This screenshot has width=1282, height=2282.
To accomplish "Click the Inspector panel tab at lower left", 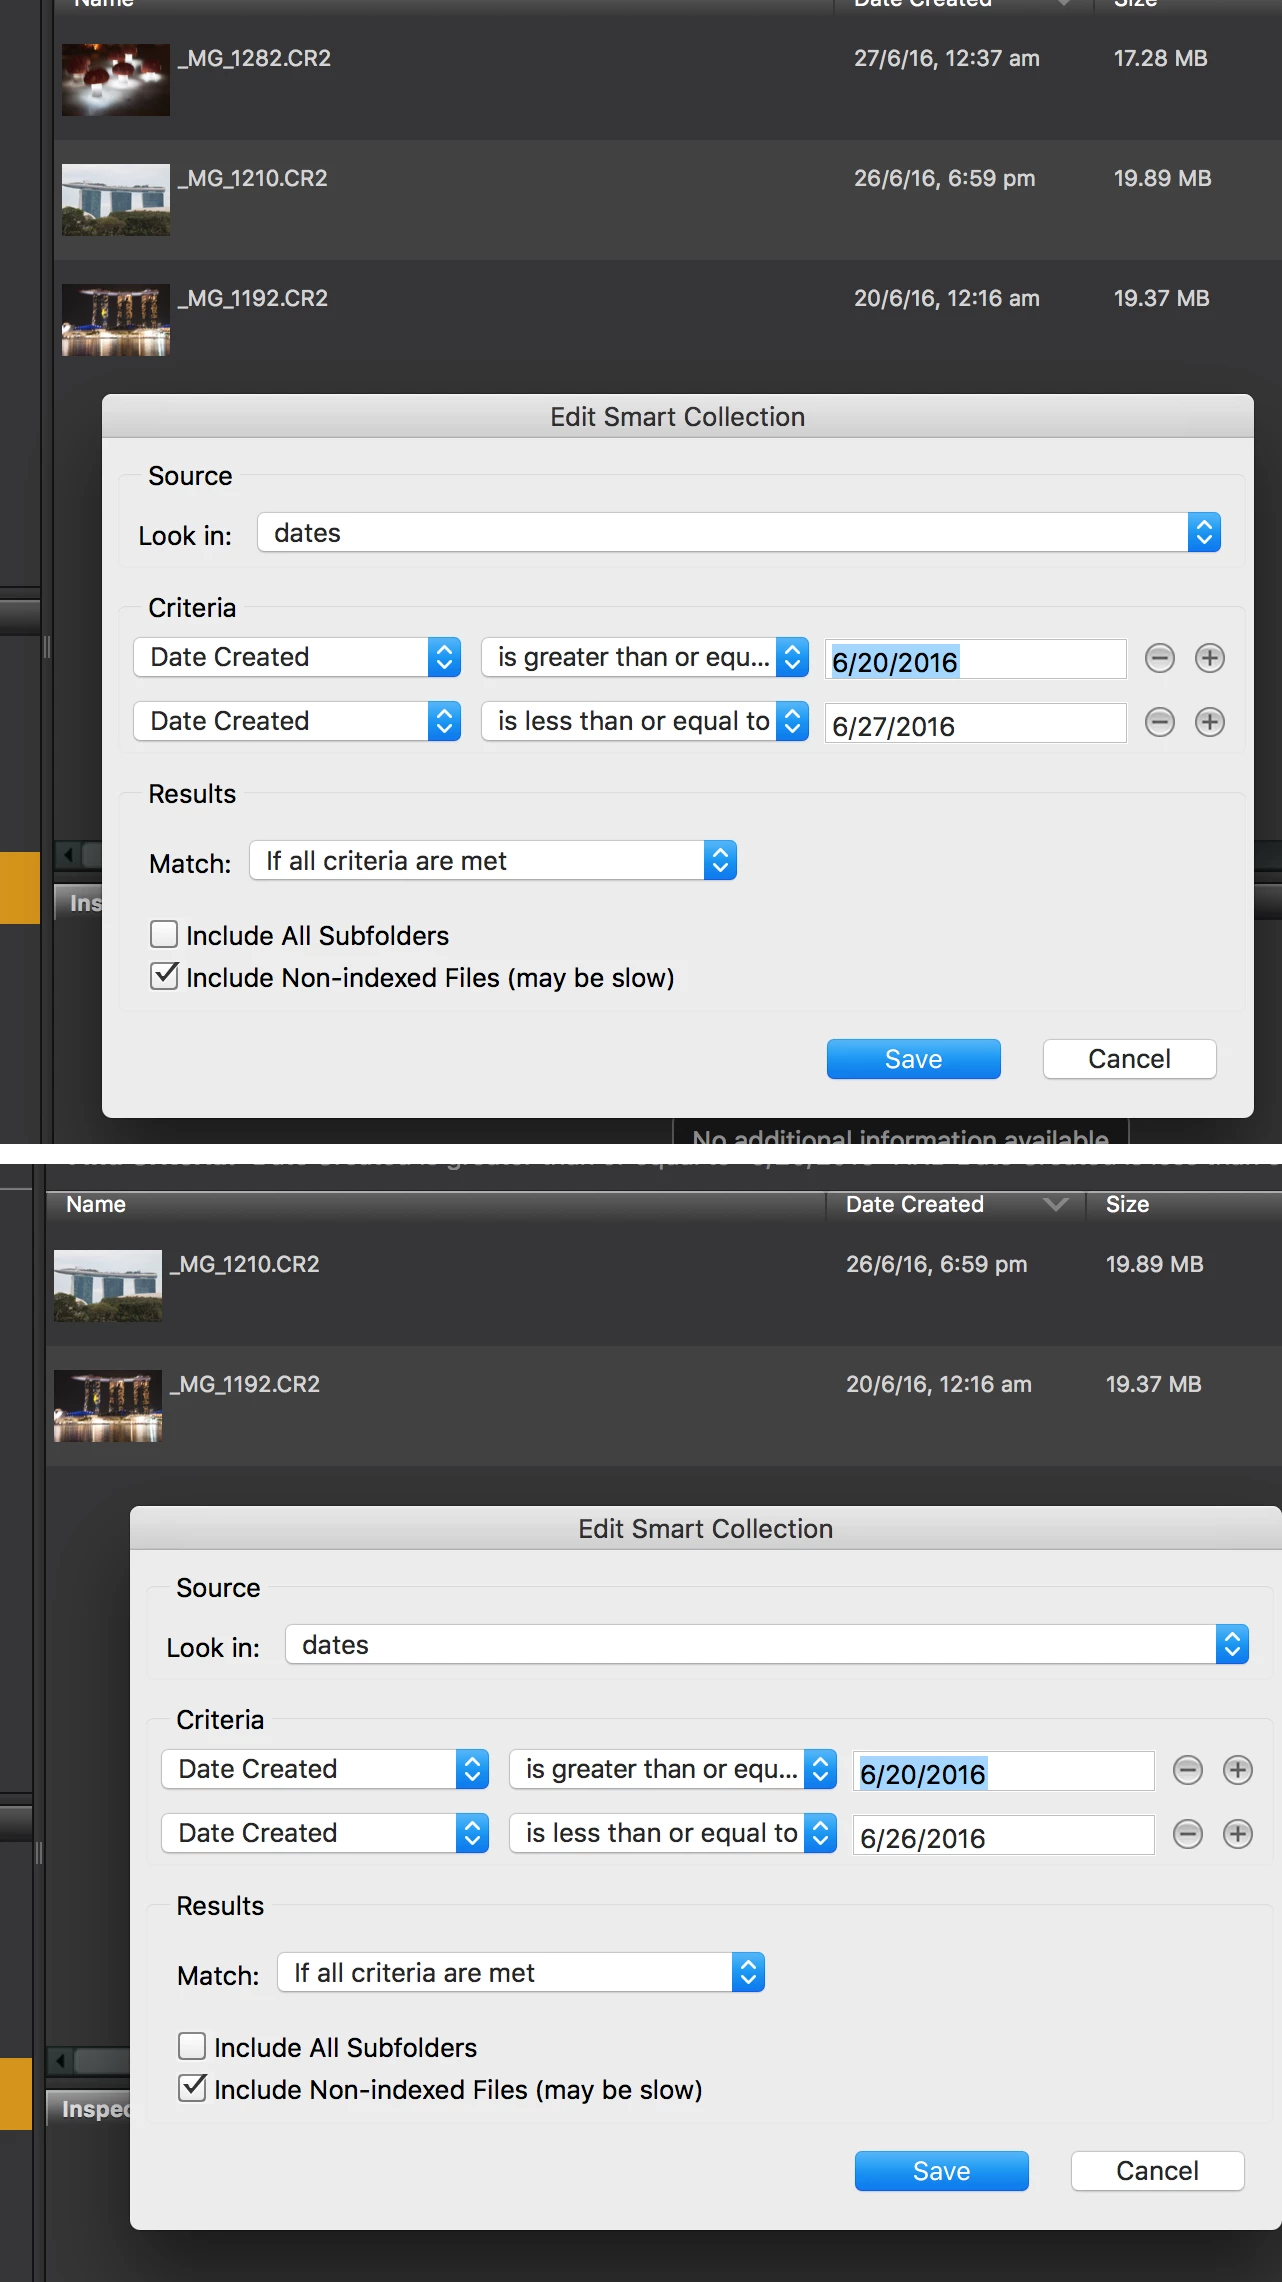I will [x=90, y=2108].
